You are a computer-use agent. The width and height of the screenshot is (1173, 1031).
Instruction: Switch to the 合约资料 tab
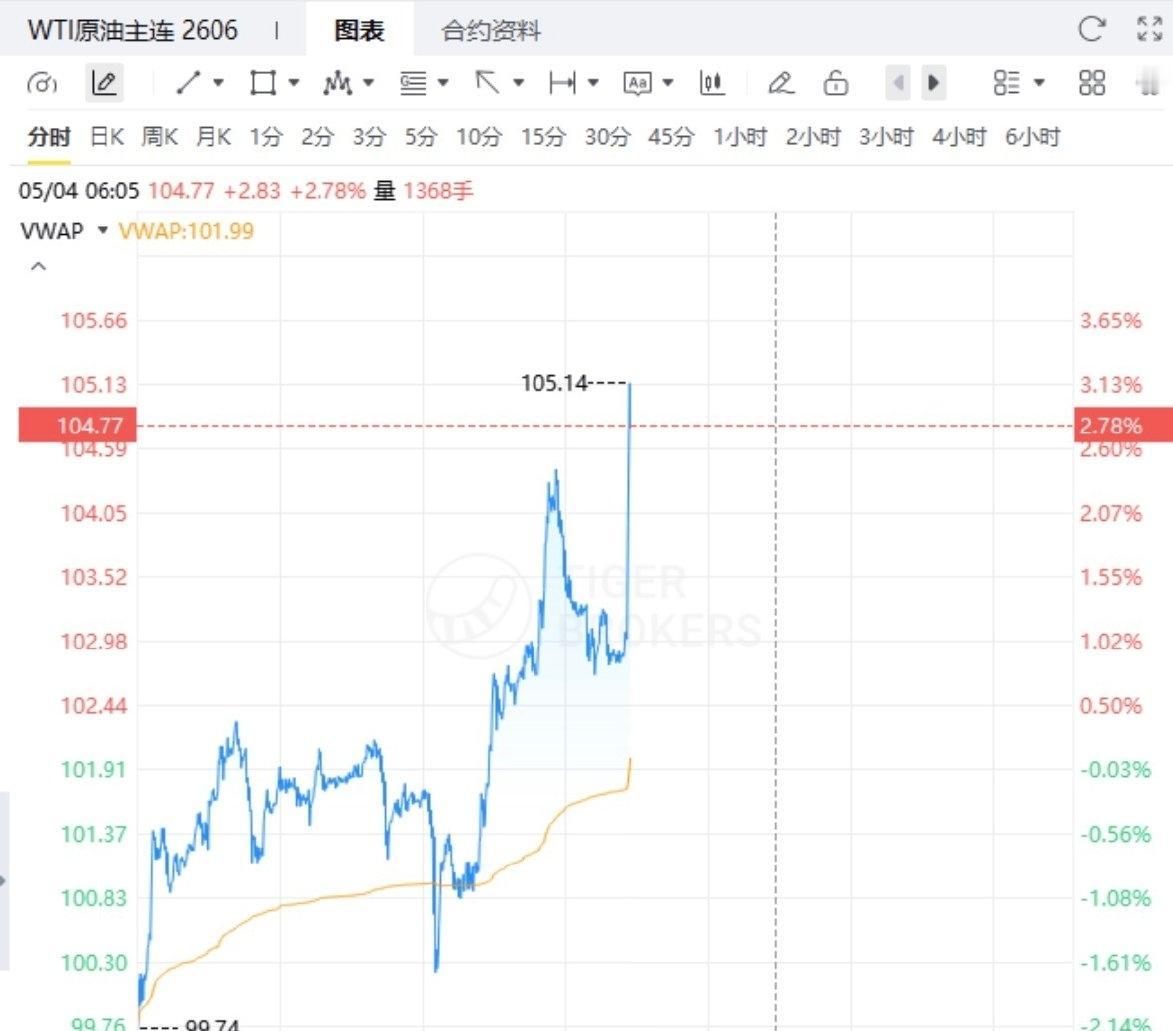(491, 31)
